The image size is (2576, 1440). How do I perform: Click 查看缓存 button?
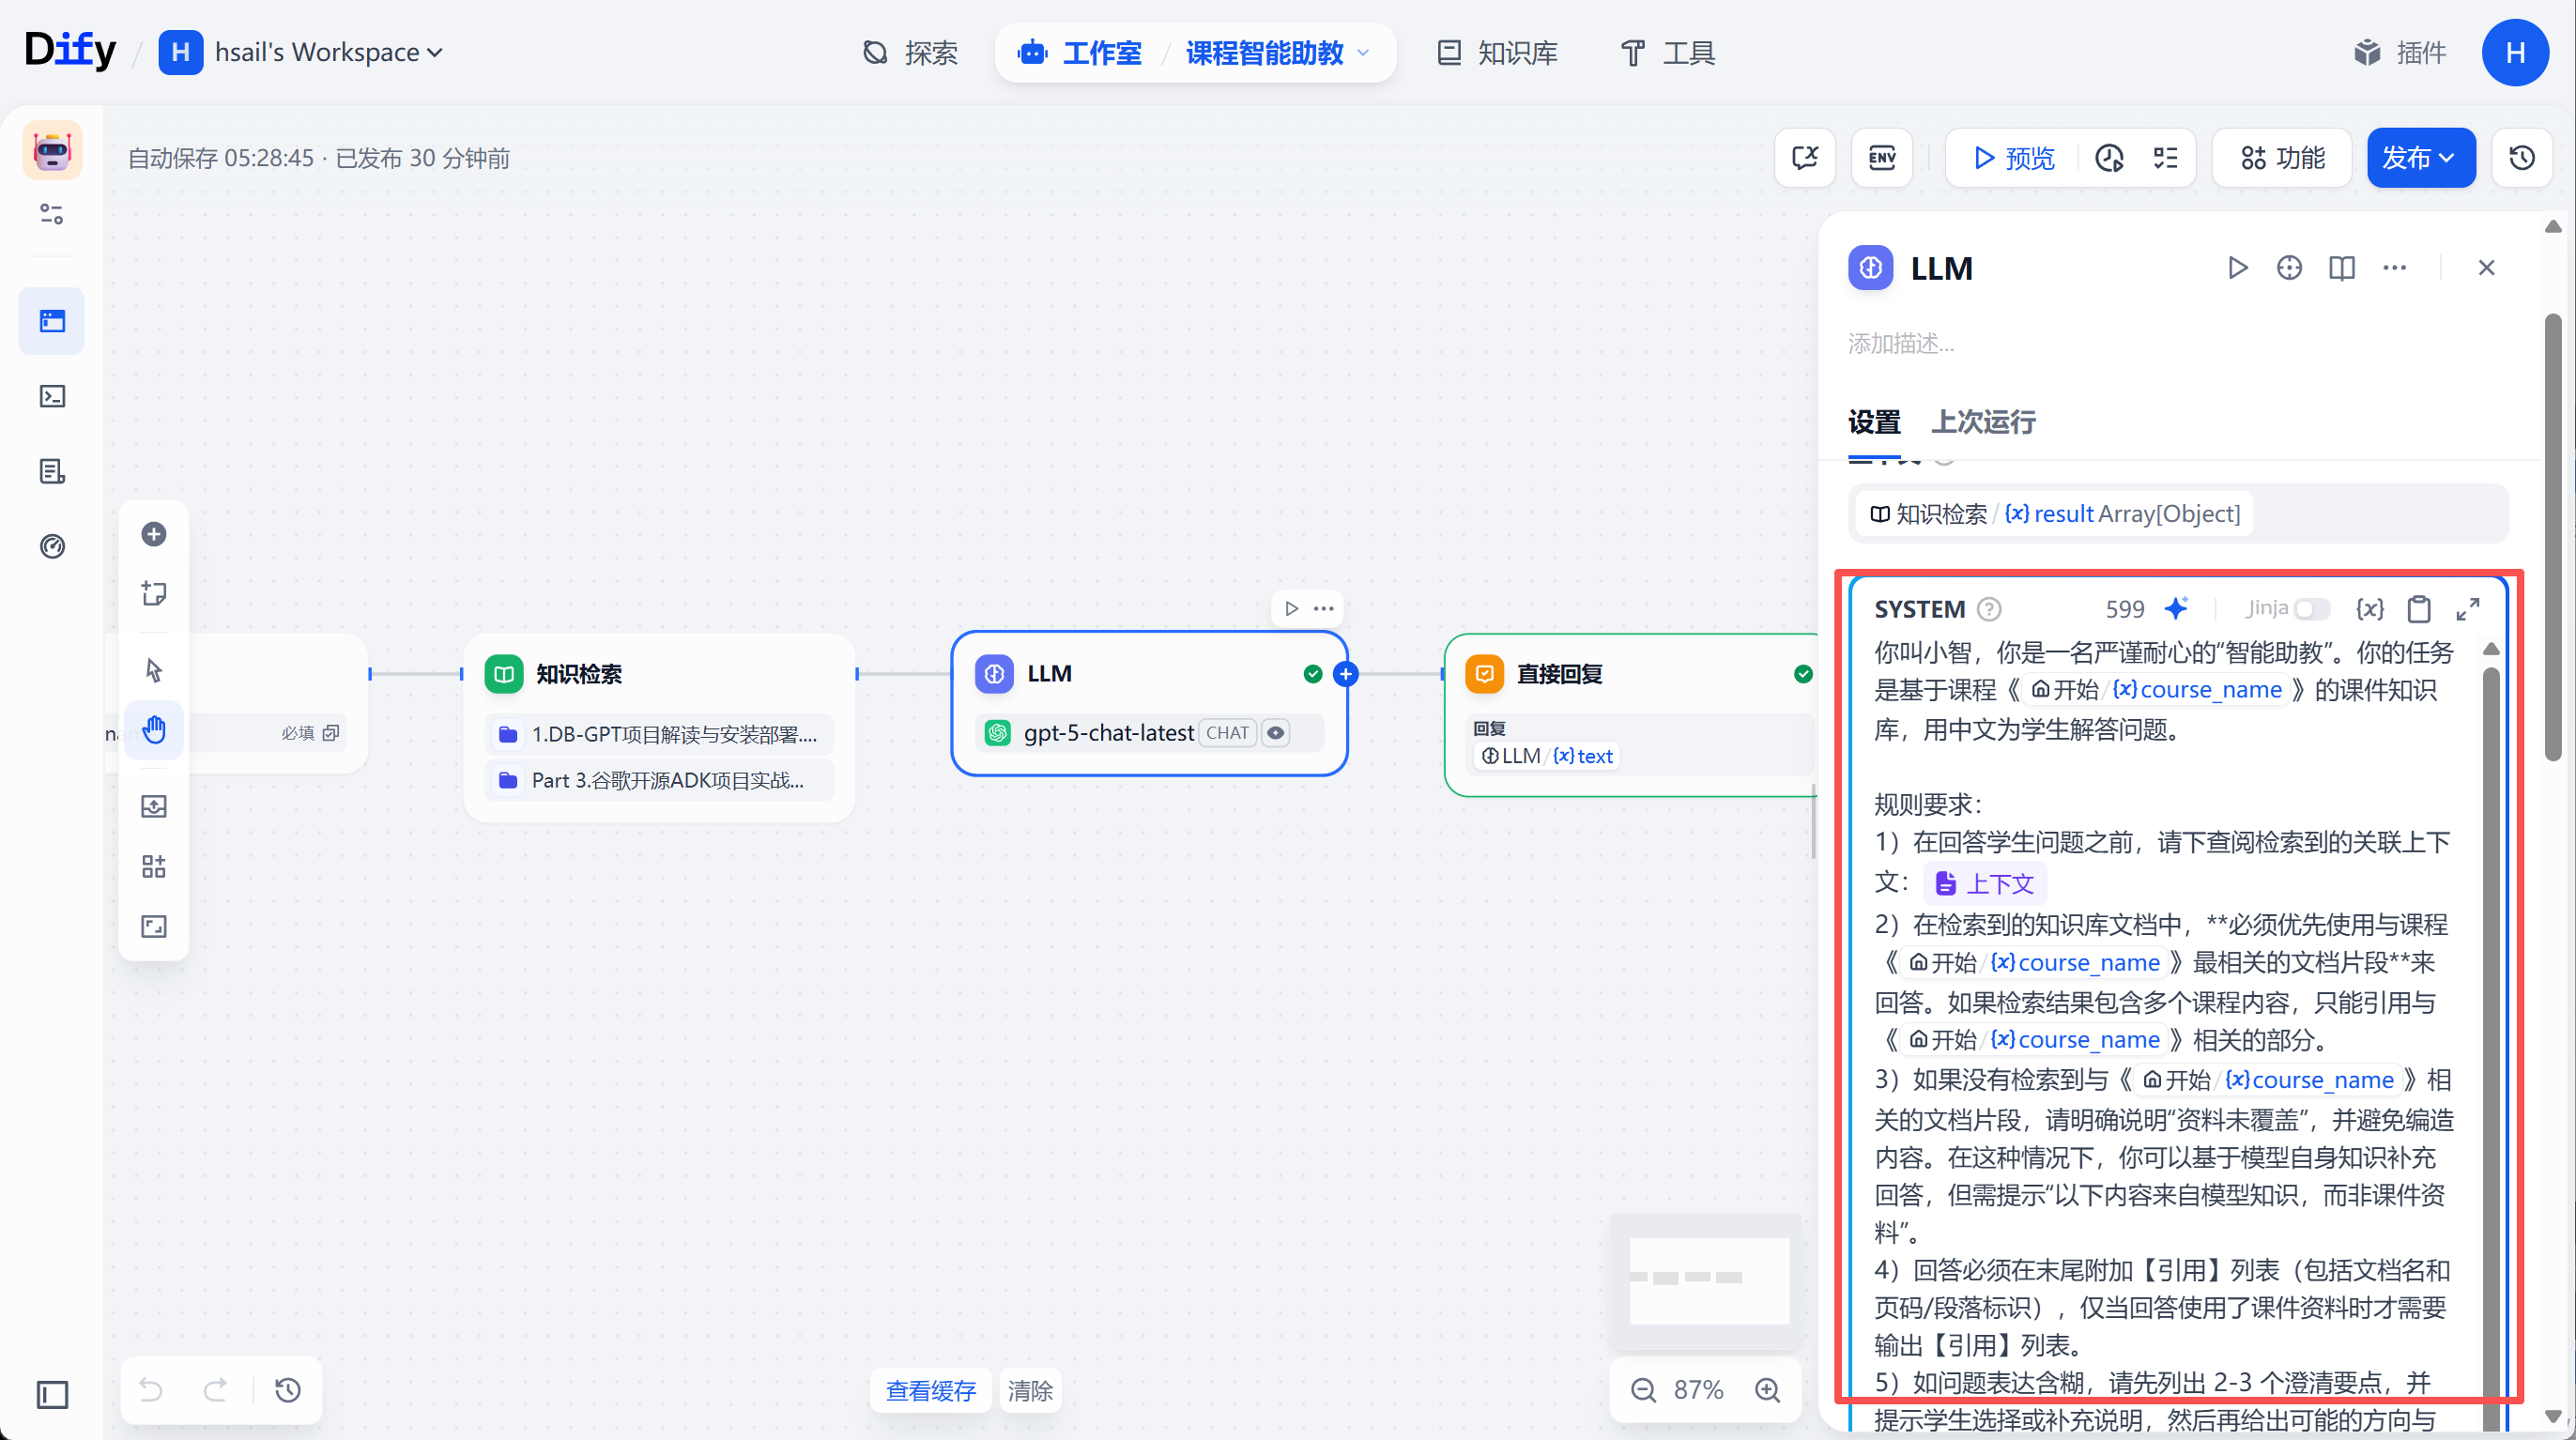coord(930,1390)
